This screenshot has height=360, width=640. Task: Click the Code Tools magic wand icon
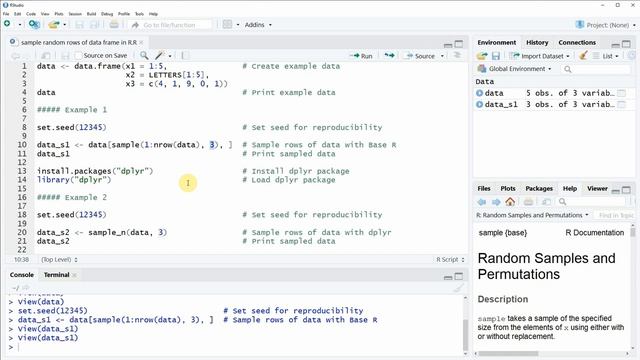160,55
